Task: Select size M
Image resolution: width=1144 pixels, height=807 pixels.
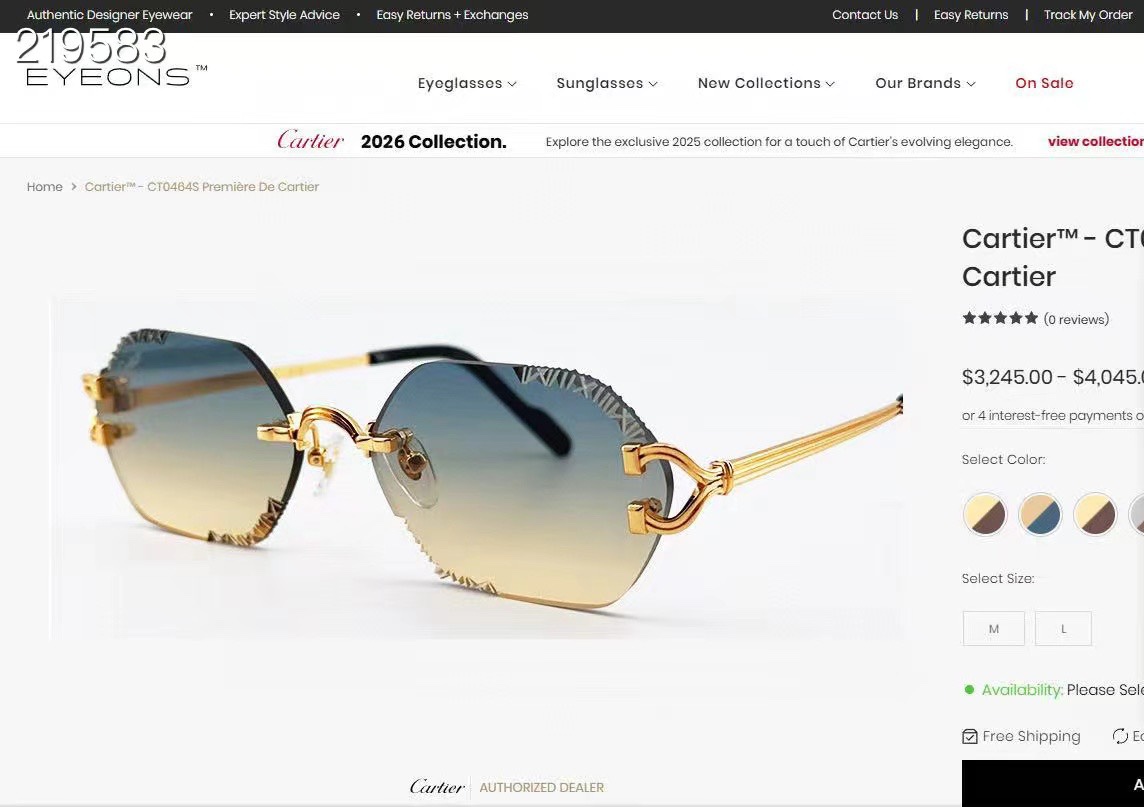Action: tap(994, 628)
